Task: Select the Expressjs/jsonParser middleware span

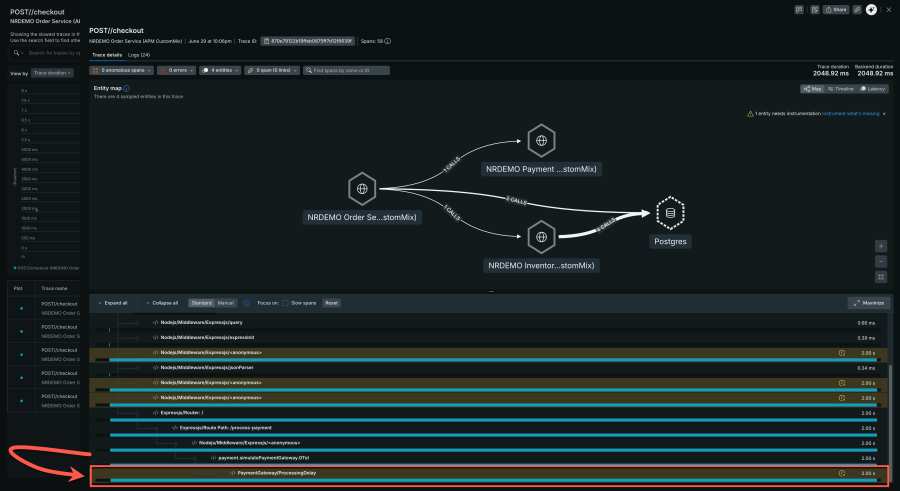Action: point(488,368)
